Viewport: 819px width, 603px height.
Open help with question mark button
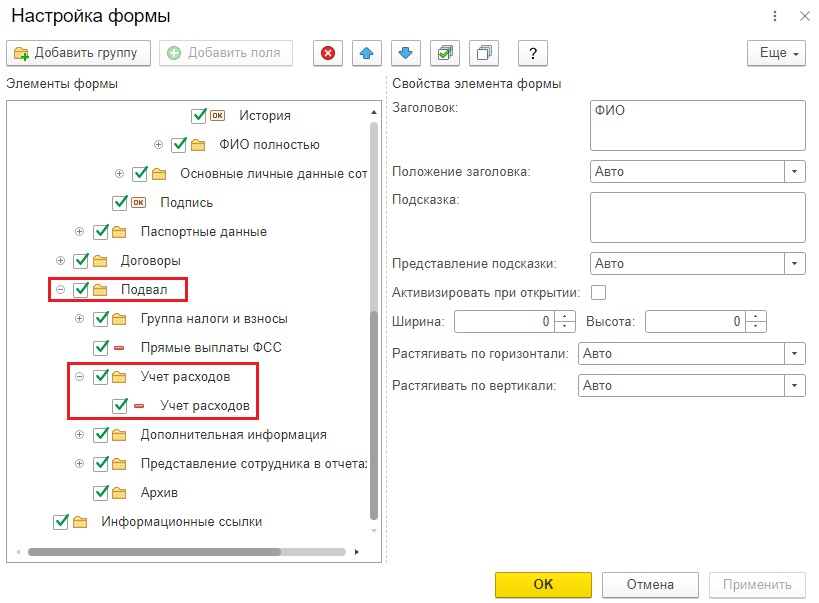click(533, 53)
